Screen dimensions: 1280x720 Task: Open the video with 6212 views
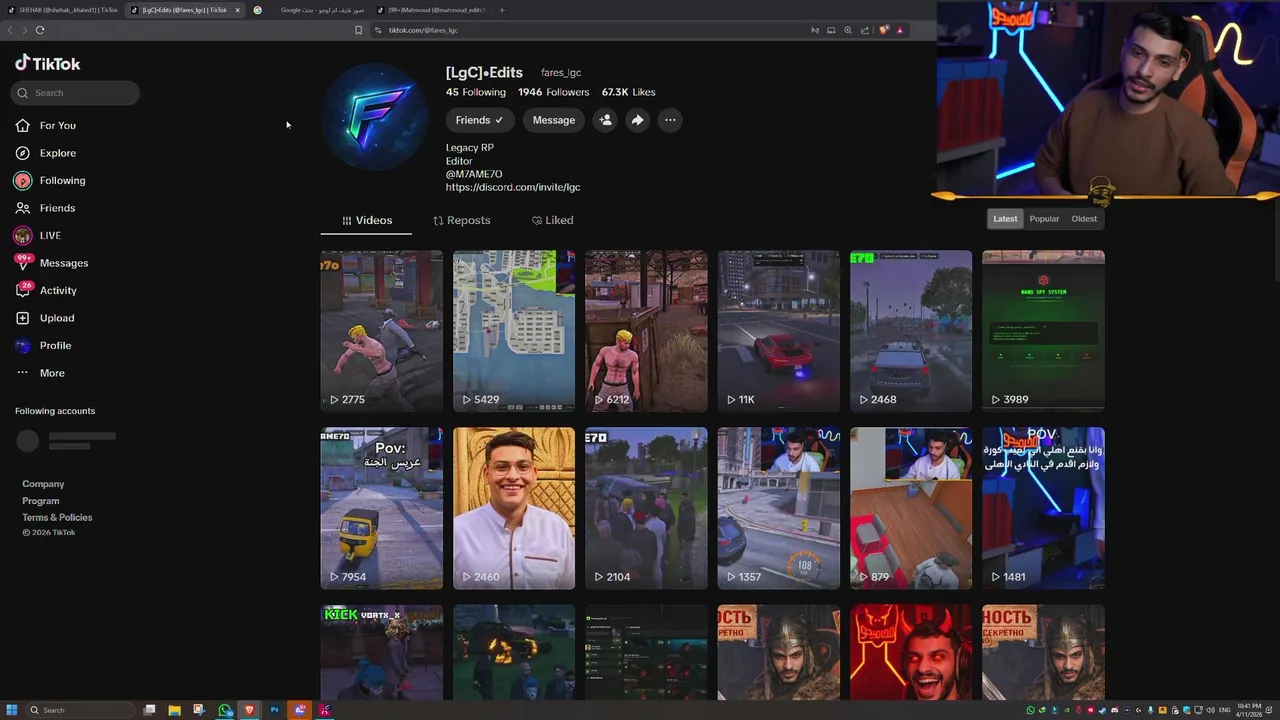pyautogui.click(x=646, y=331)
